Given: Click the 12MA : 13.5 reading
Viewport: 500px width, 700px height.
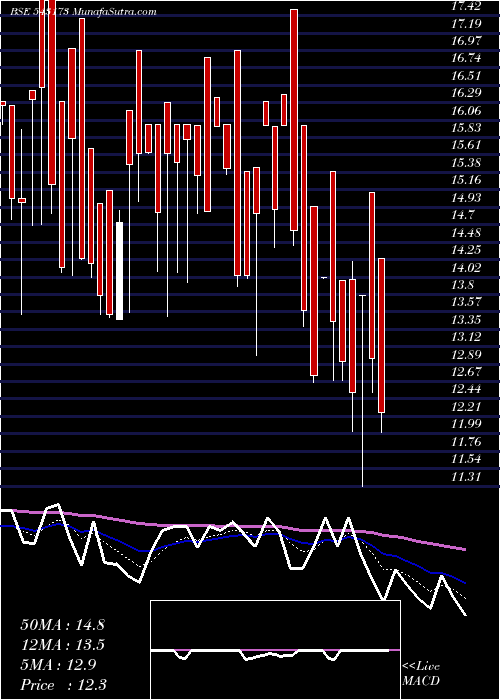Looking at the screenshot, I should (x=62, y=645).
